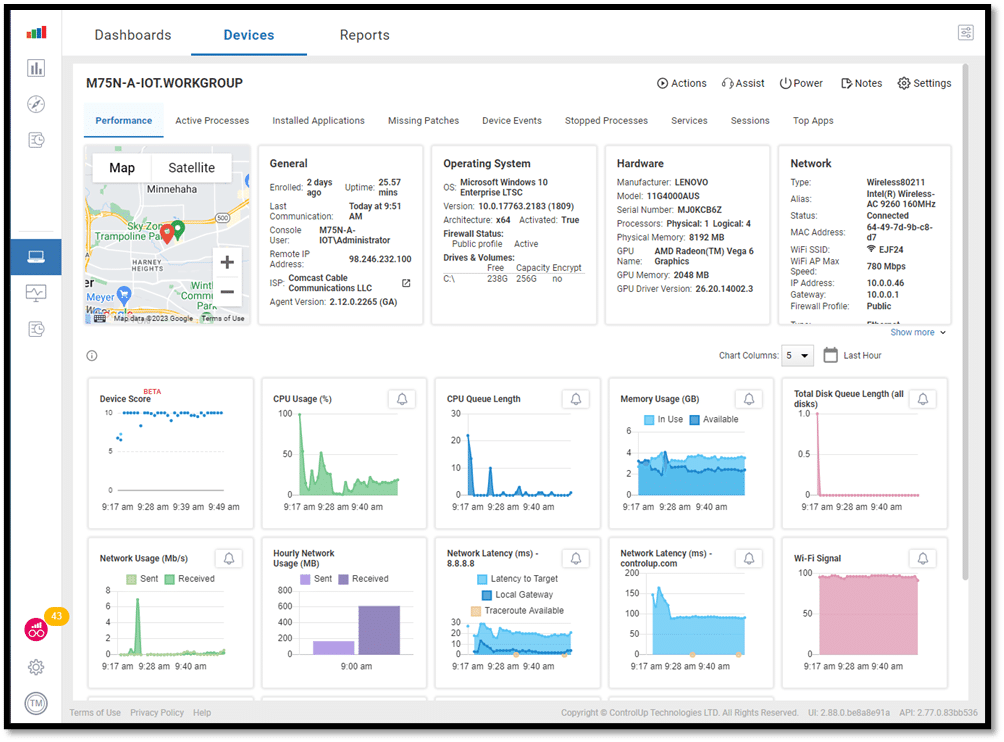Open the sidebar gear settings icon

36,667
